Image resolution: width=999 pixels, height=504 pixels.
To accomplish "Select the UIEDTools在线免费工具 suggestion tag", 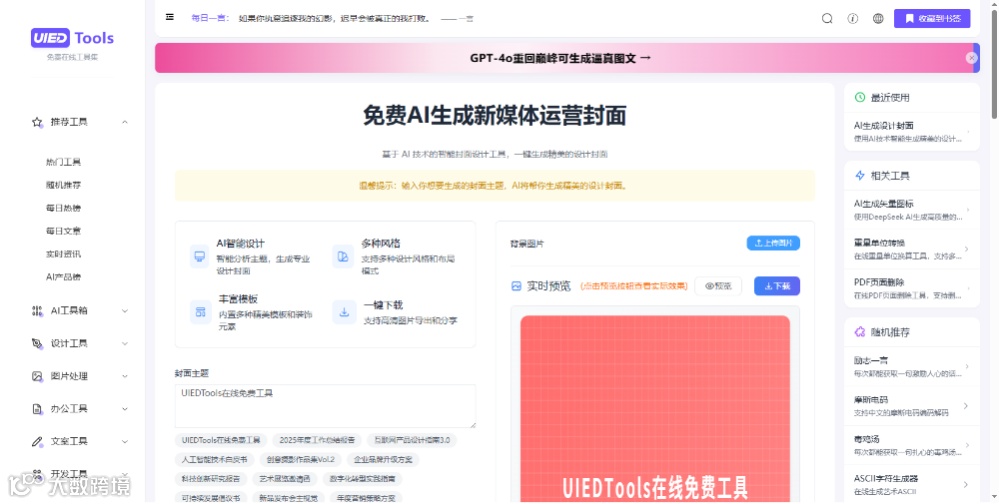I will (x=221, y=440).
